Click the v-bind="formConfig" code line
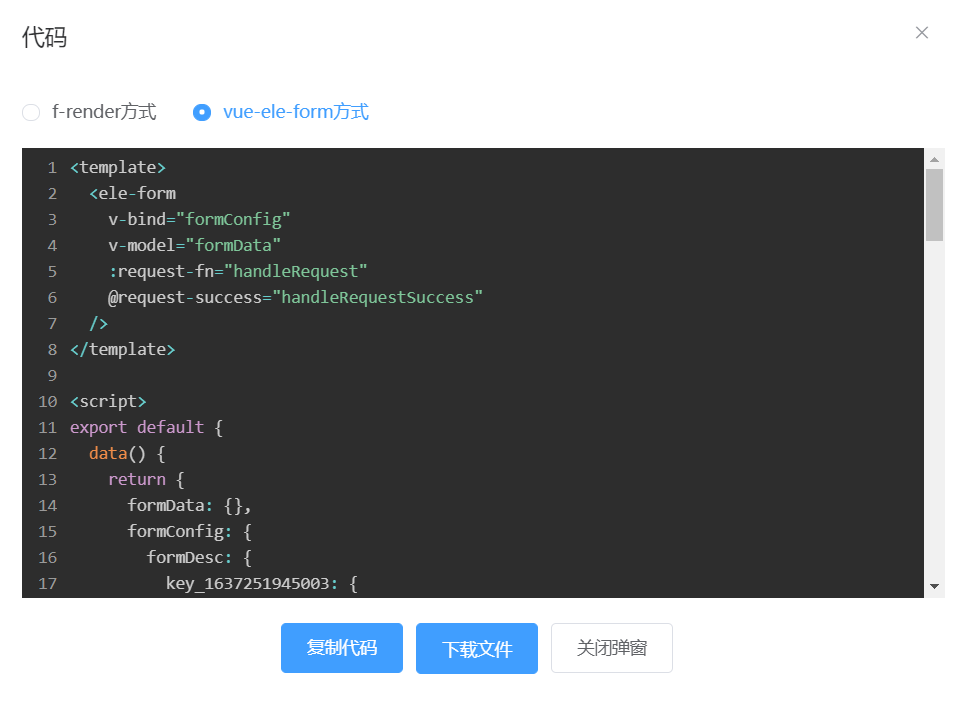The height and width of the screenshot is (710, 954). coord(199,220)
